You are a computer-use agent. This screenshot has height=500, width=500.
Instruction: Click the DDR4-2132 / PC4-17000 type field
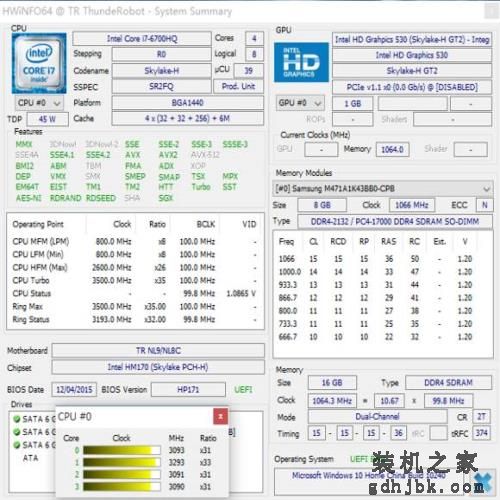(395, 222)
